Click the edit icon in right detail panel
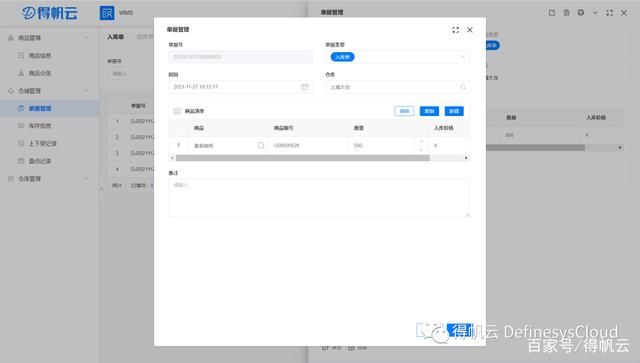 tap(551, 13)
